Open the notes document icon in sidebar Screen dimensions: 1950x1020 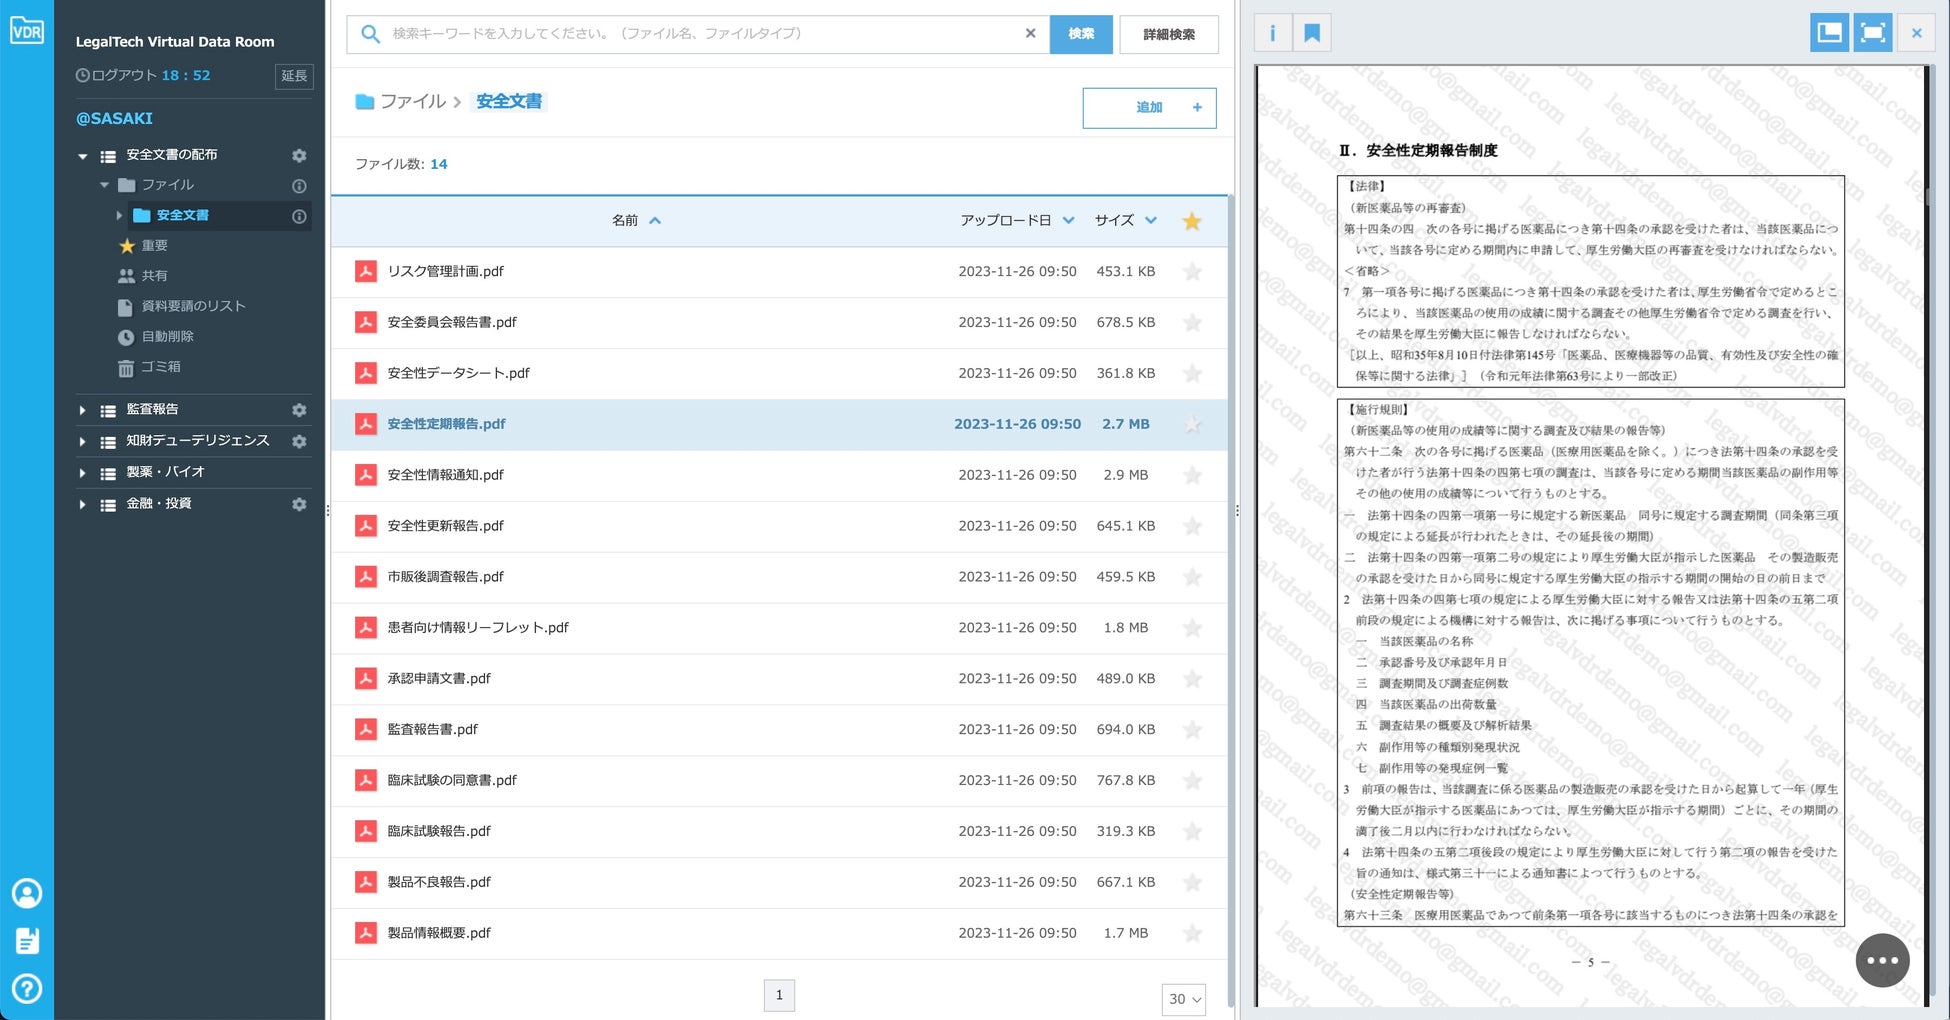point(27,941)
